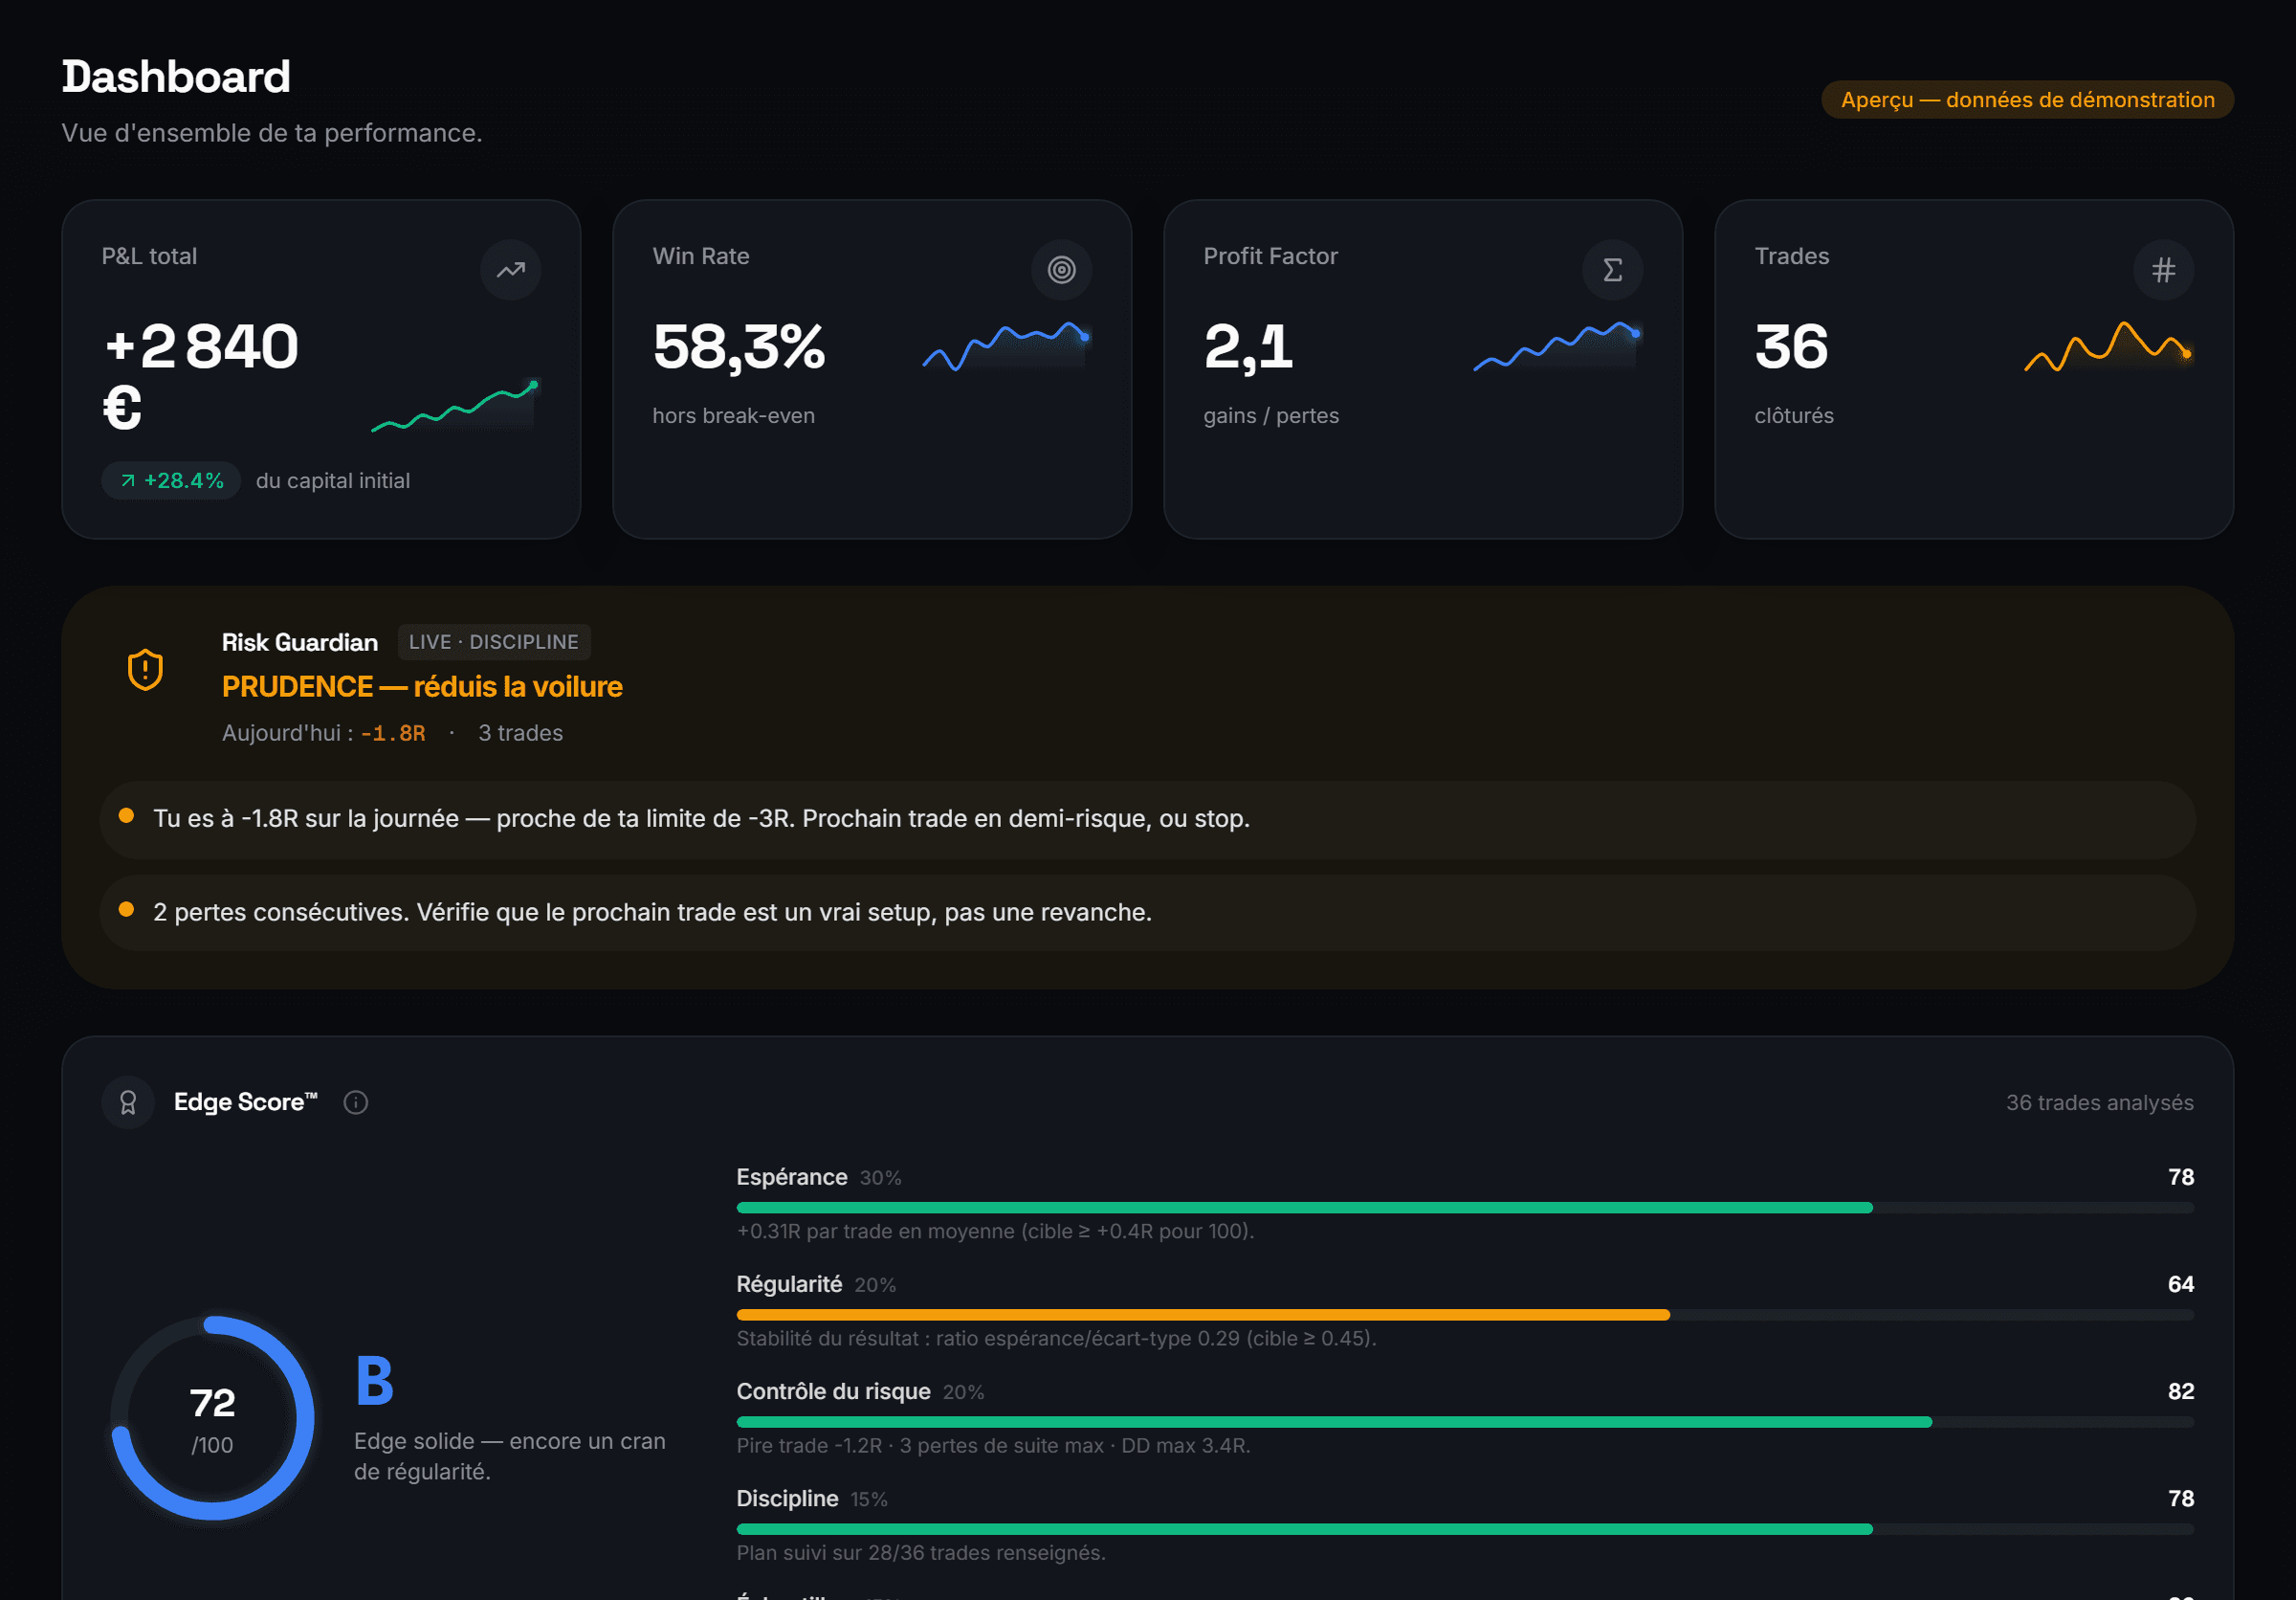Click the trending-up icon in P&L total card
Image resolution: width=2296 pixels, height=1600 pixels.
511,270
